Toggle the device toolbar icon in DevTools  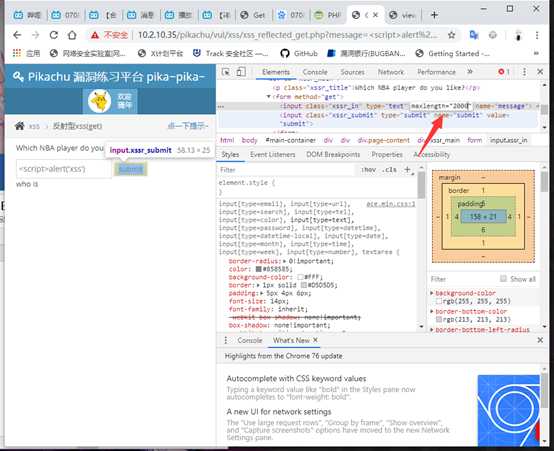pos(241,72)
